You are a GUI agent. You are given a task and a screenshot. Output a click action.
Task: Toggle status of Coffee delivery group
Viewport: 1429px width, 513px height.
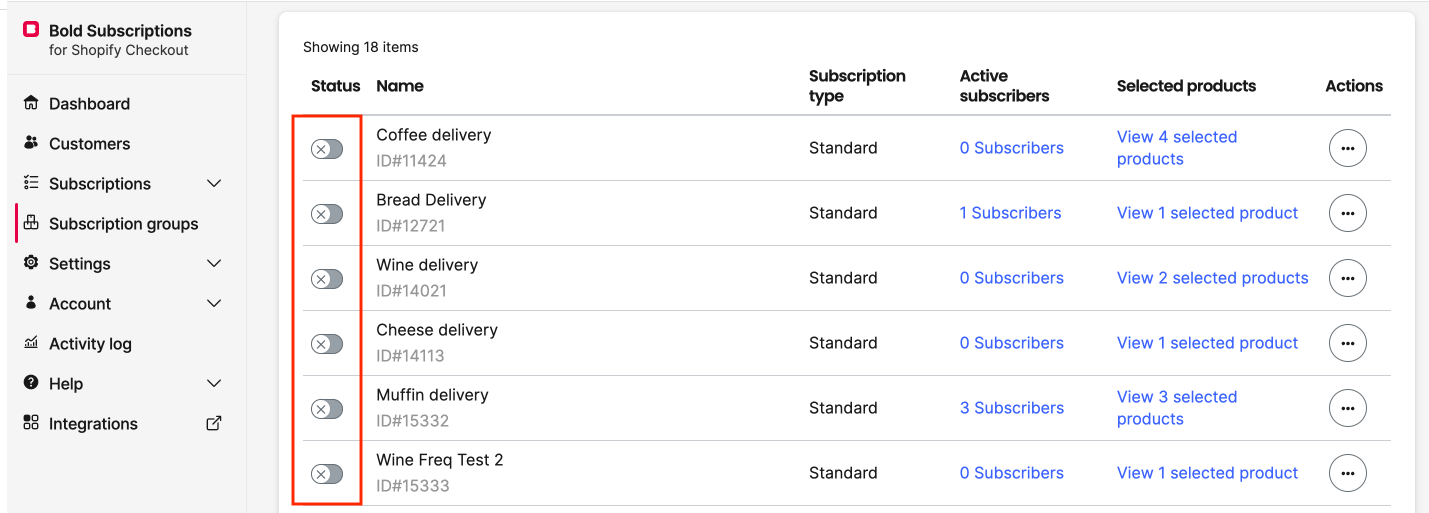(327, 149)
